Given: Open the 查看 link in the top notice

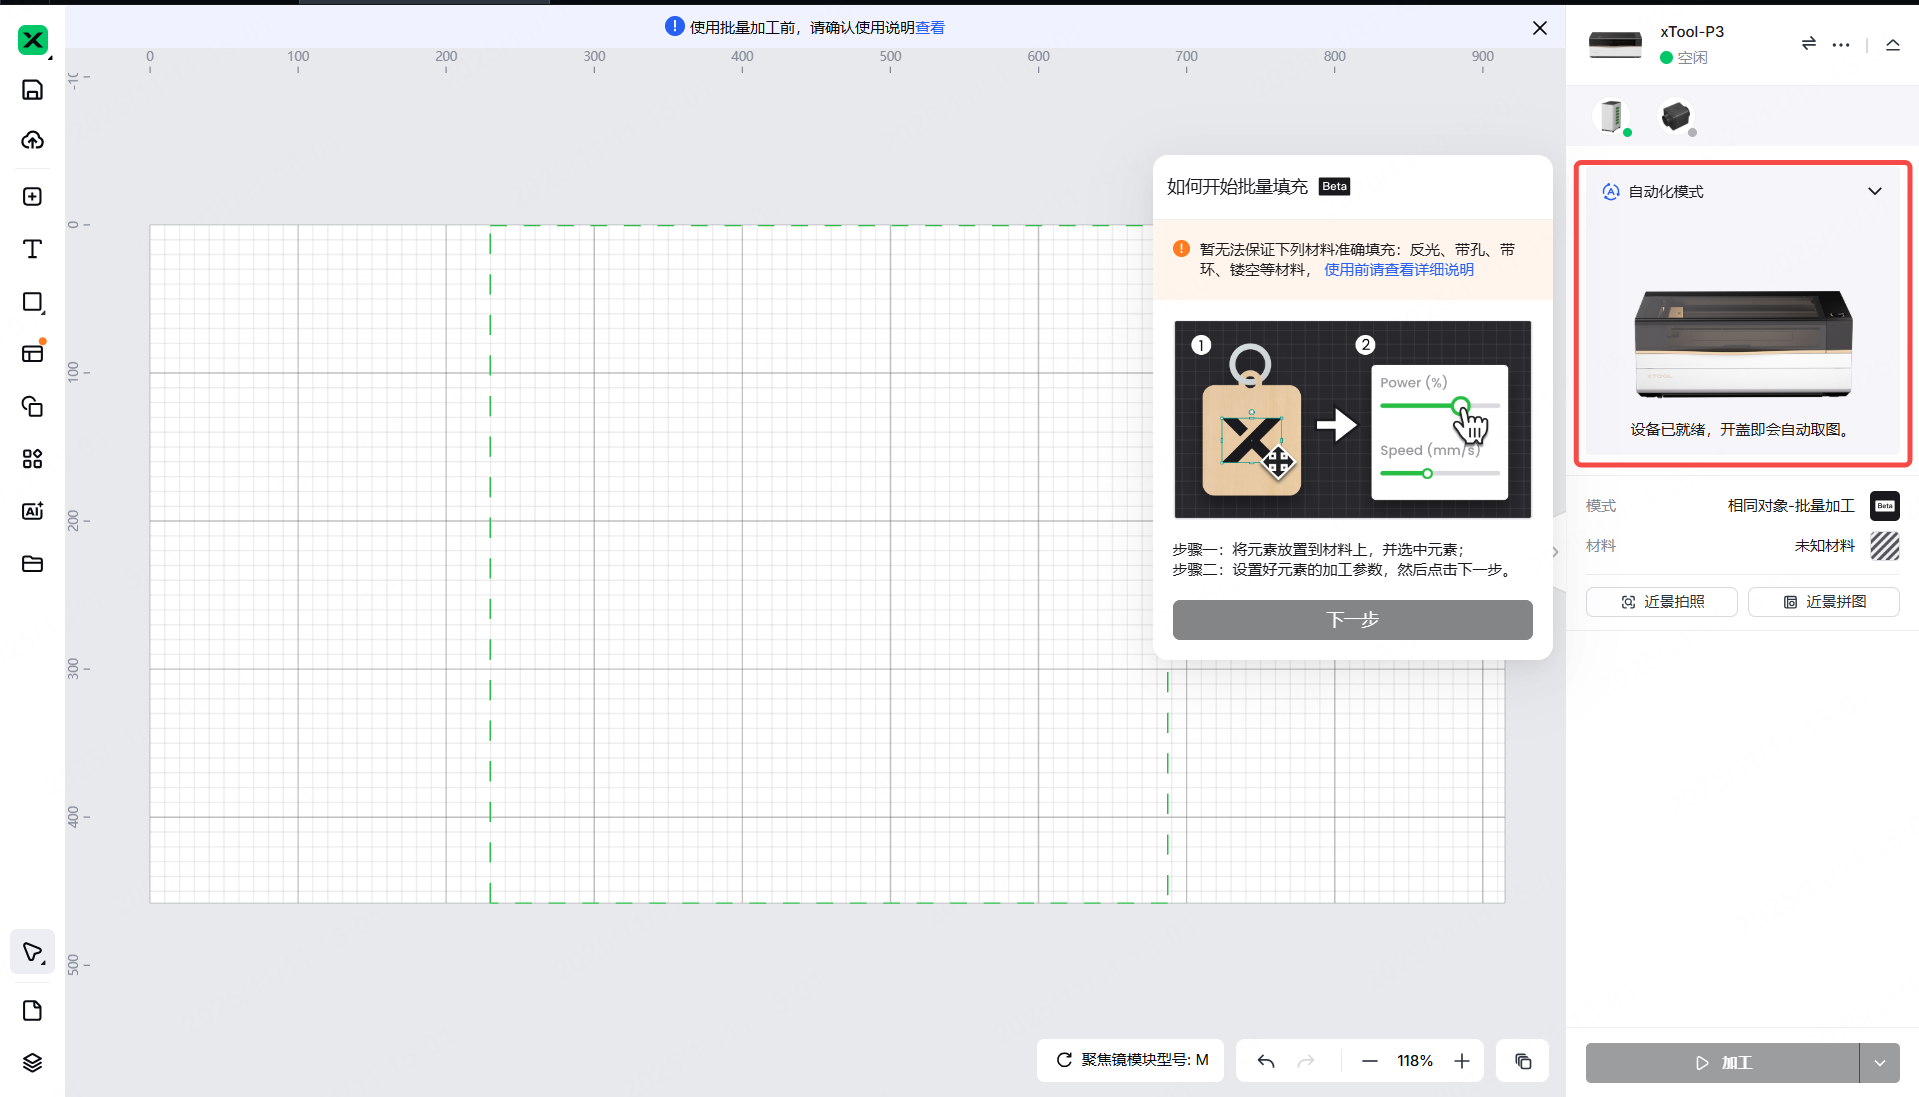Looking at the screenshot, I should [930, 27].
